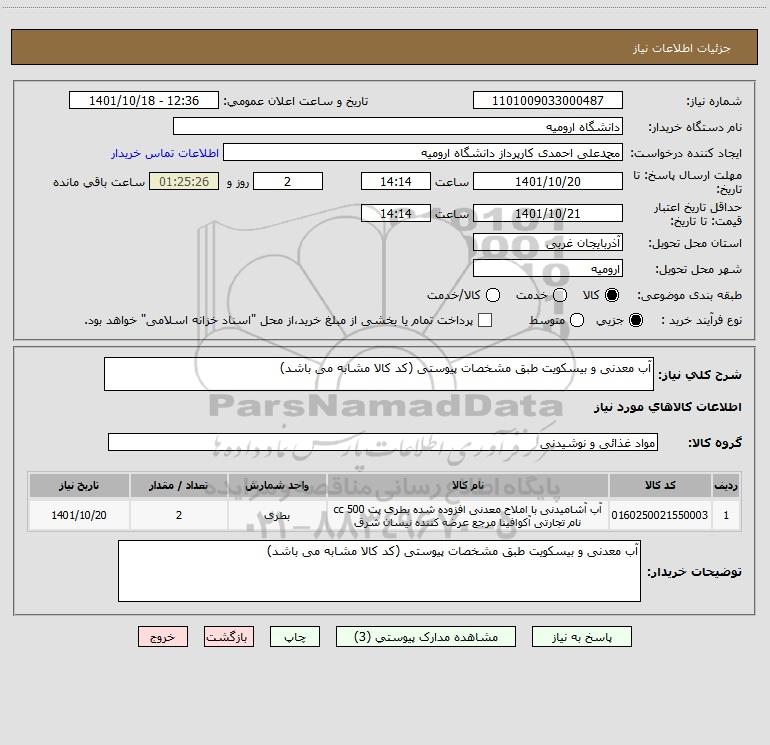Select the متوسط purchase type radio
Screen dimensions: 770x745
pos(577,320)
